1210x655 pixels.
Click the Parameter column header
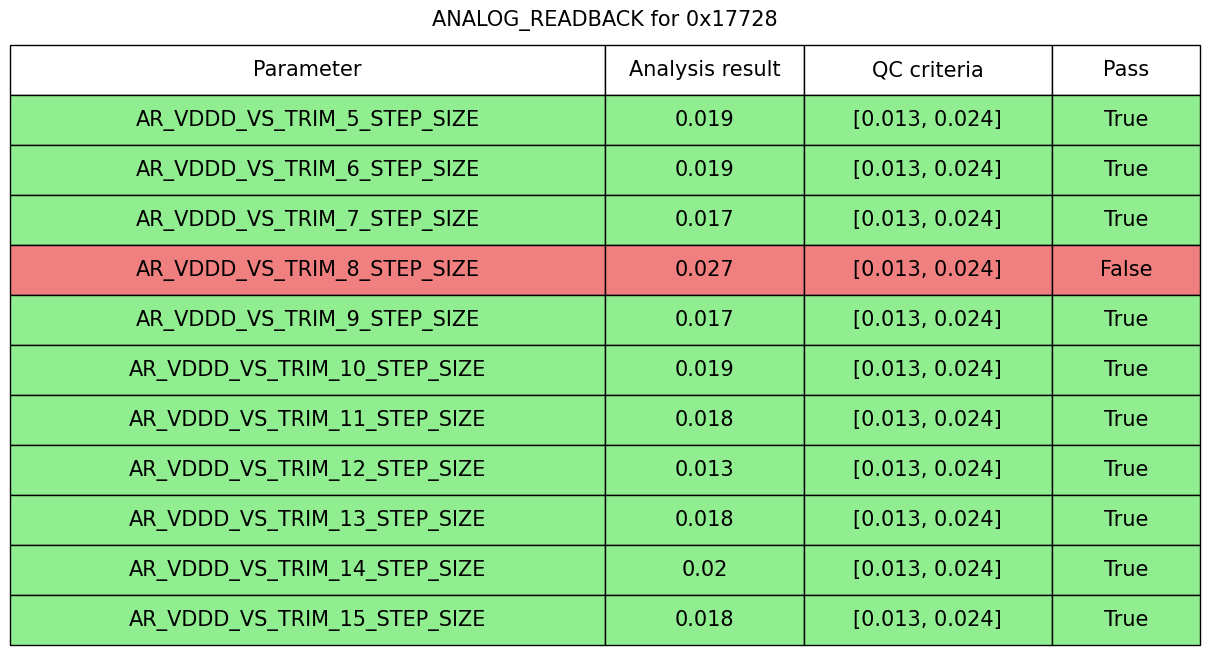(x=307, y=70)
